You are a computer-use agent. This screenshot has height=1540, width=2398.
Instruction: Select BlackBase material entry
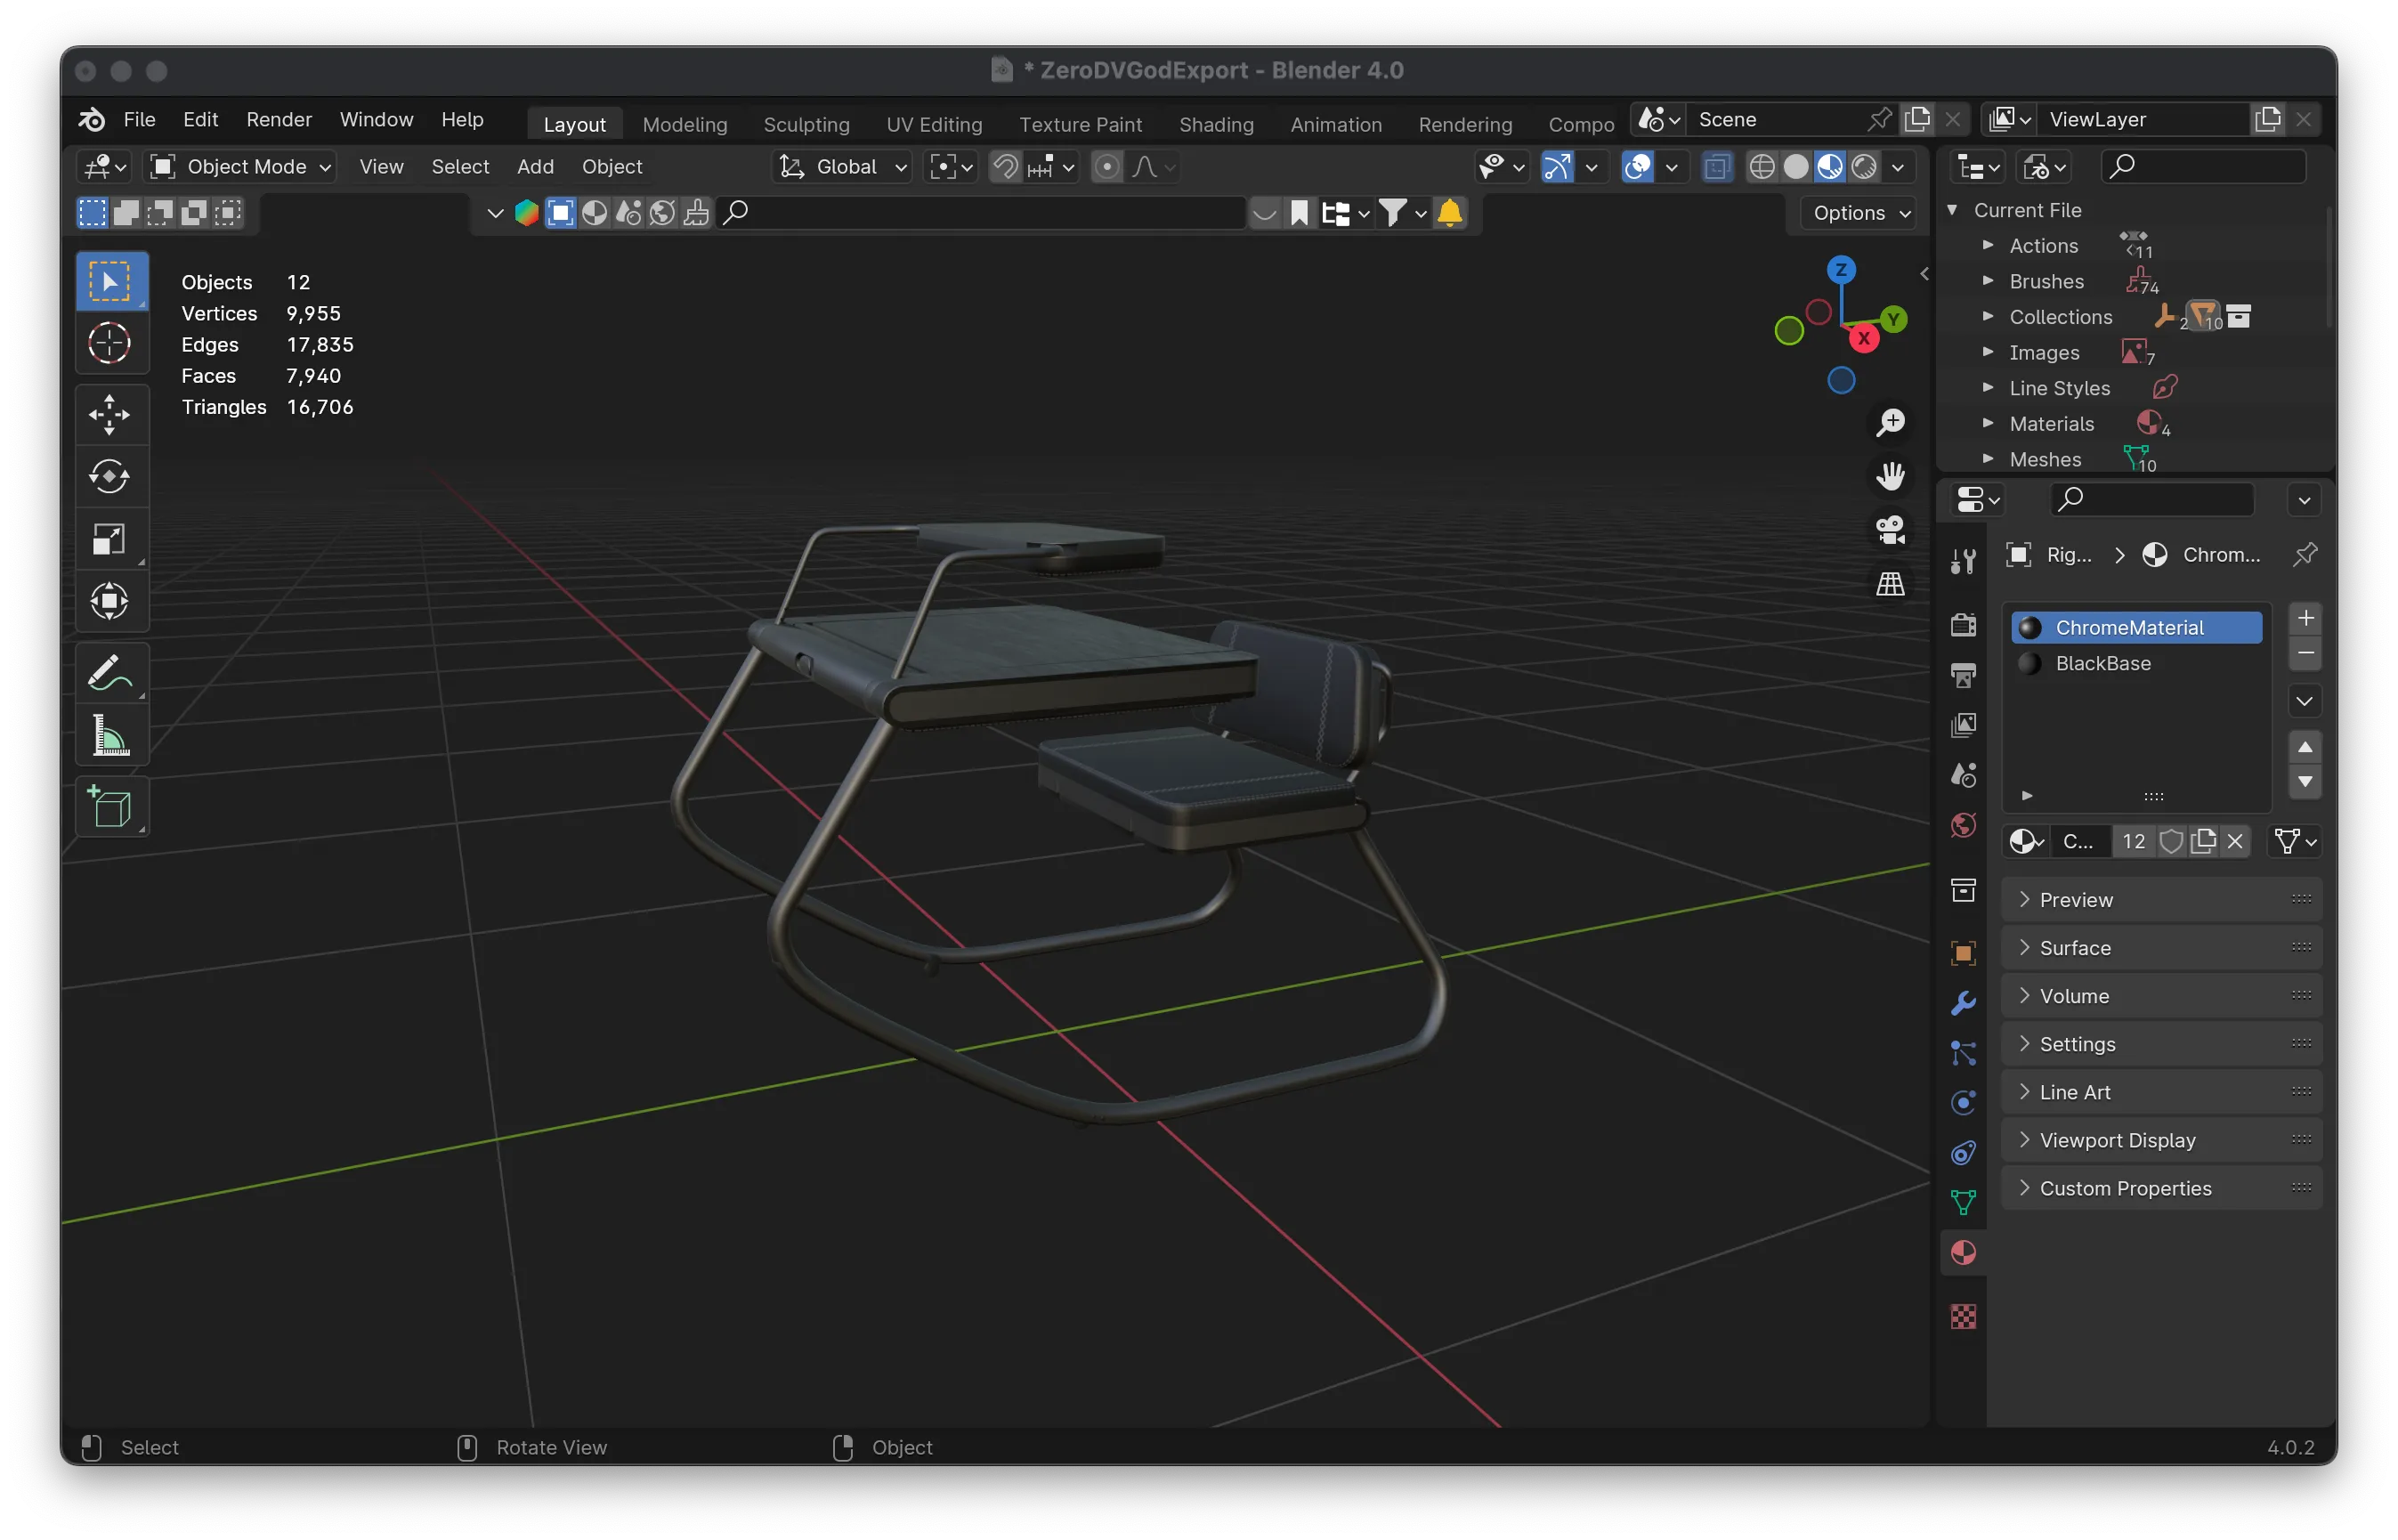2102,662
